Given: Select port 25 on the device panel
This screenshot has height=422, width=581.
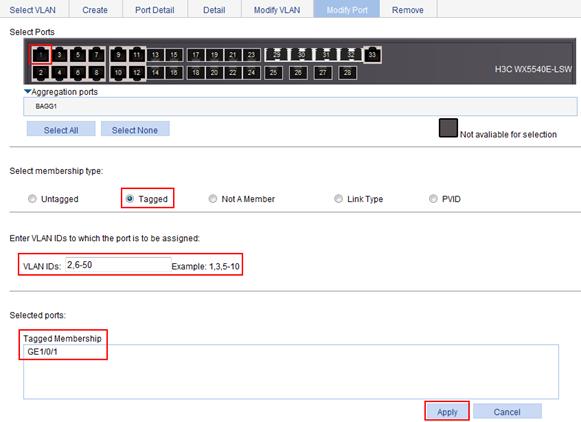Looking at the screenshot, I should pyautogui.click(x=273, y=73).
